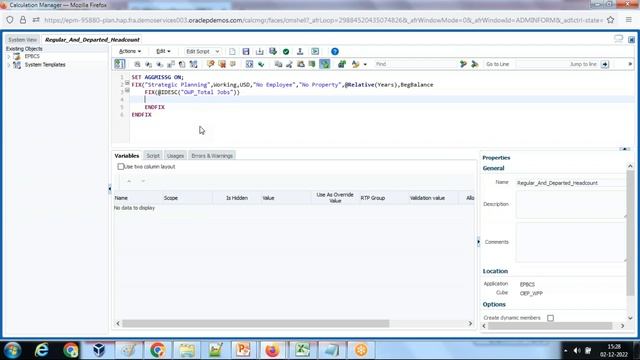The image size is (640, 360).
Task: Switch to the System View tab
Action: 22,40
